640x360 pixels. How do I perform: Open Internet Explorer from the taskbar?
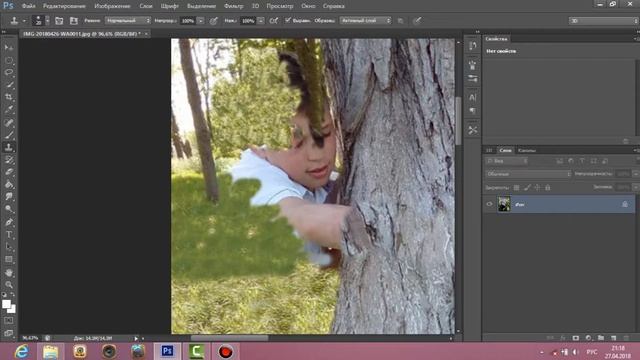pyautogui.click(x=21, y=351)
